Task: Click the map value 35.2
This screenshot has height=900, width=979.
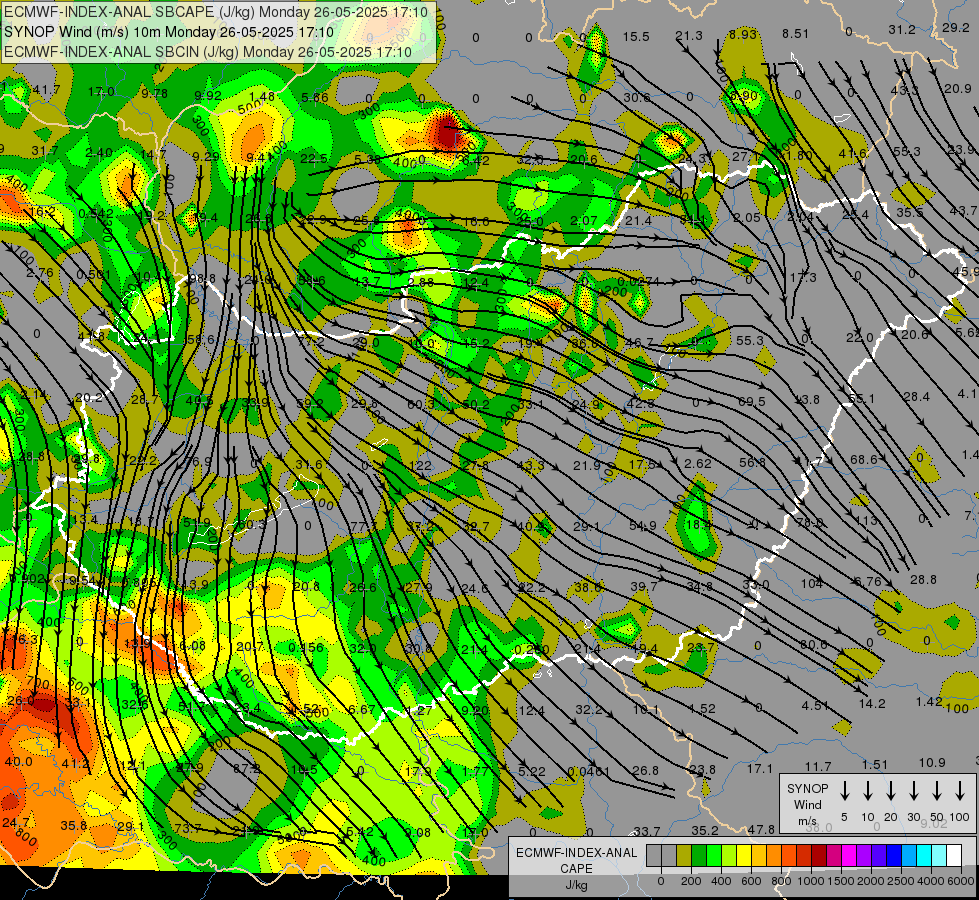Action: coord(704,830)
